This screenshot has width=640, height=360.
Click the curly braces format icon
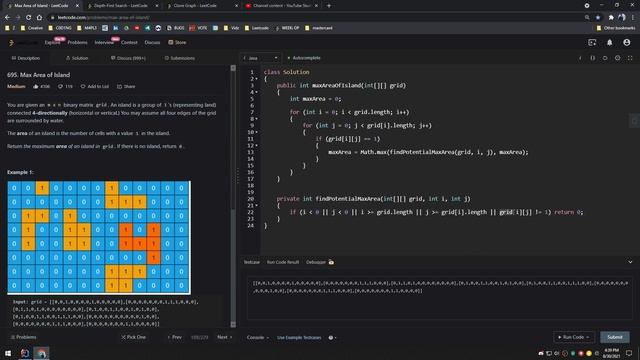593,58
